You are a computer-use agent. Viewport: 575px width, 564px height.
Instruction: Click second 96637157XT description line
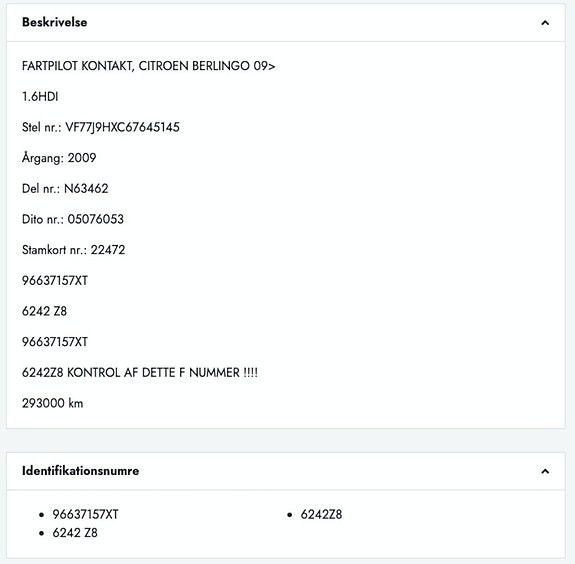55,342
